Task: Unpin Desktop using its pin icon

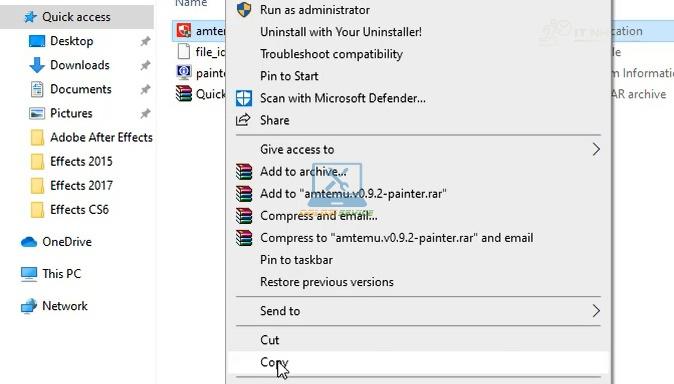Action: coord(145,41)
